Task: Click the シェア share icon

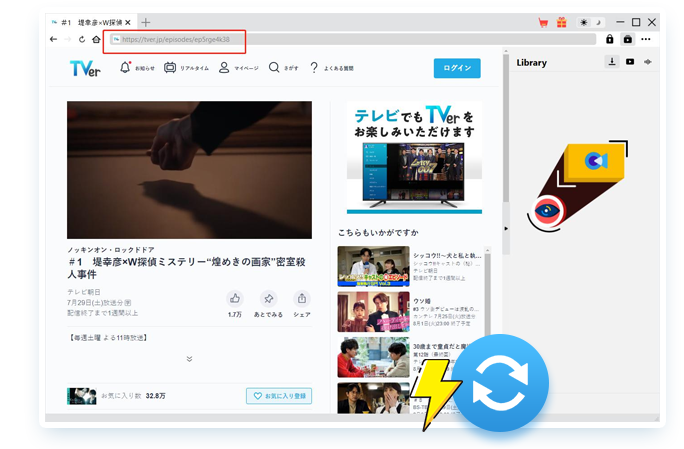Action: (301, 299)
